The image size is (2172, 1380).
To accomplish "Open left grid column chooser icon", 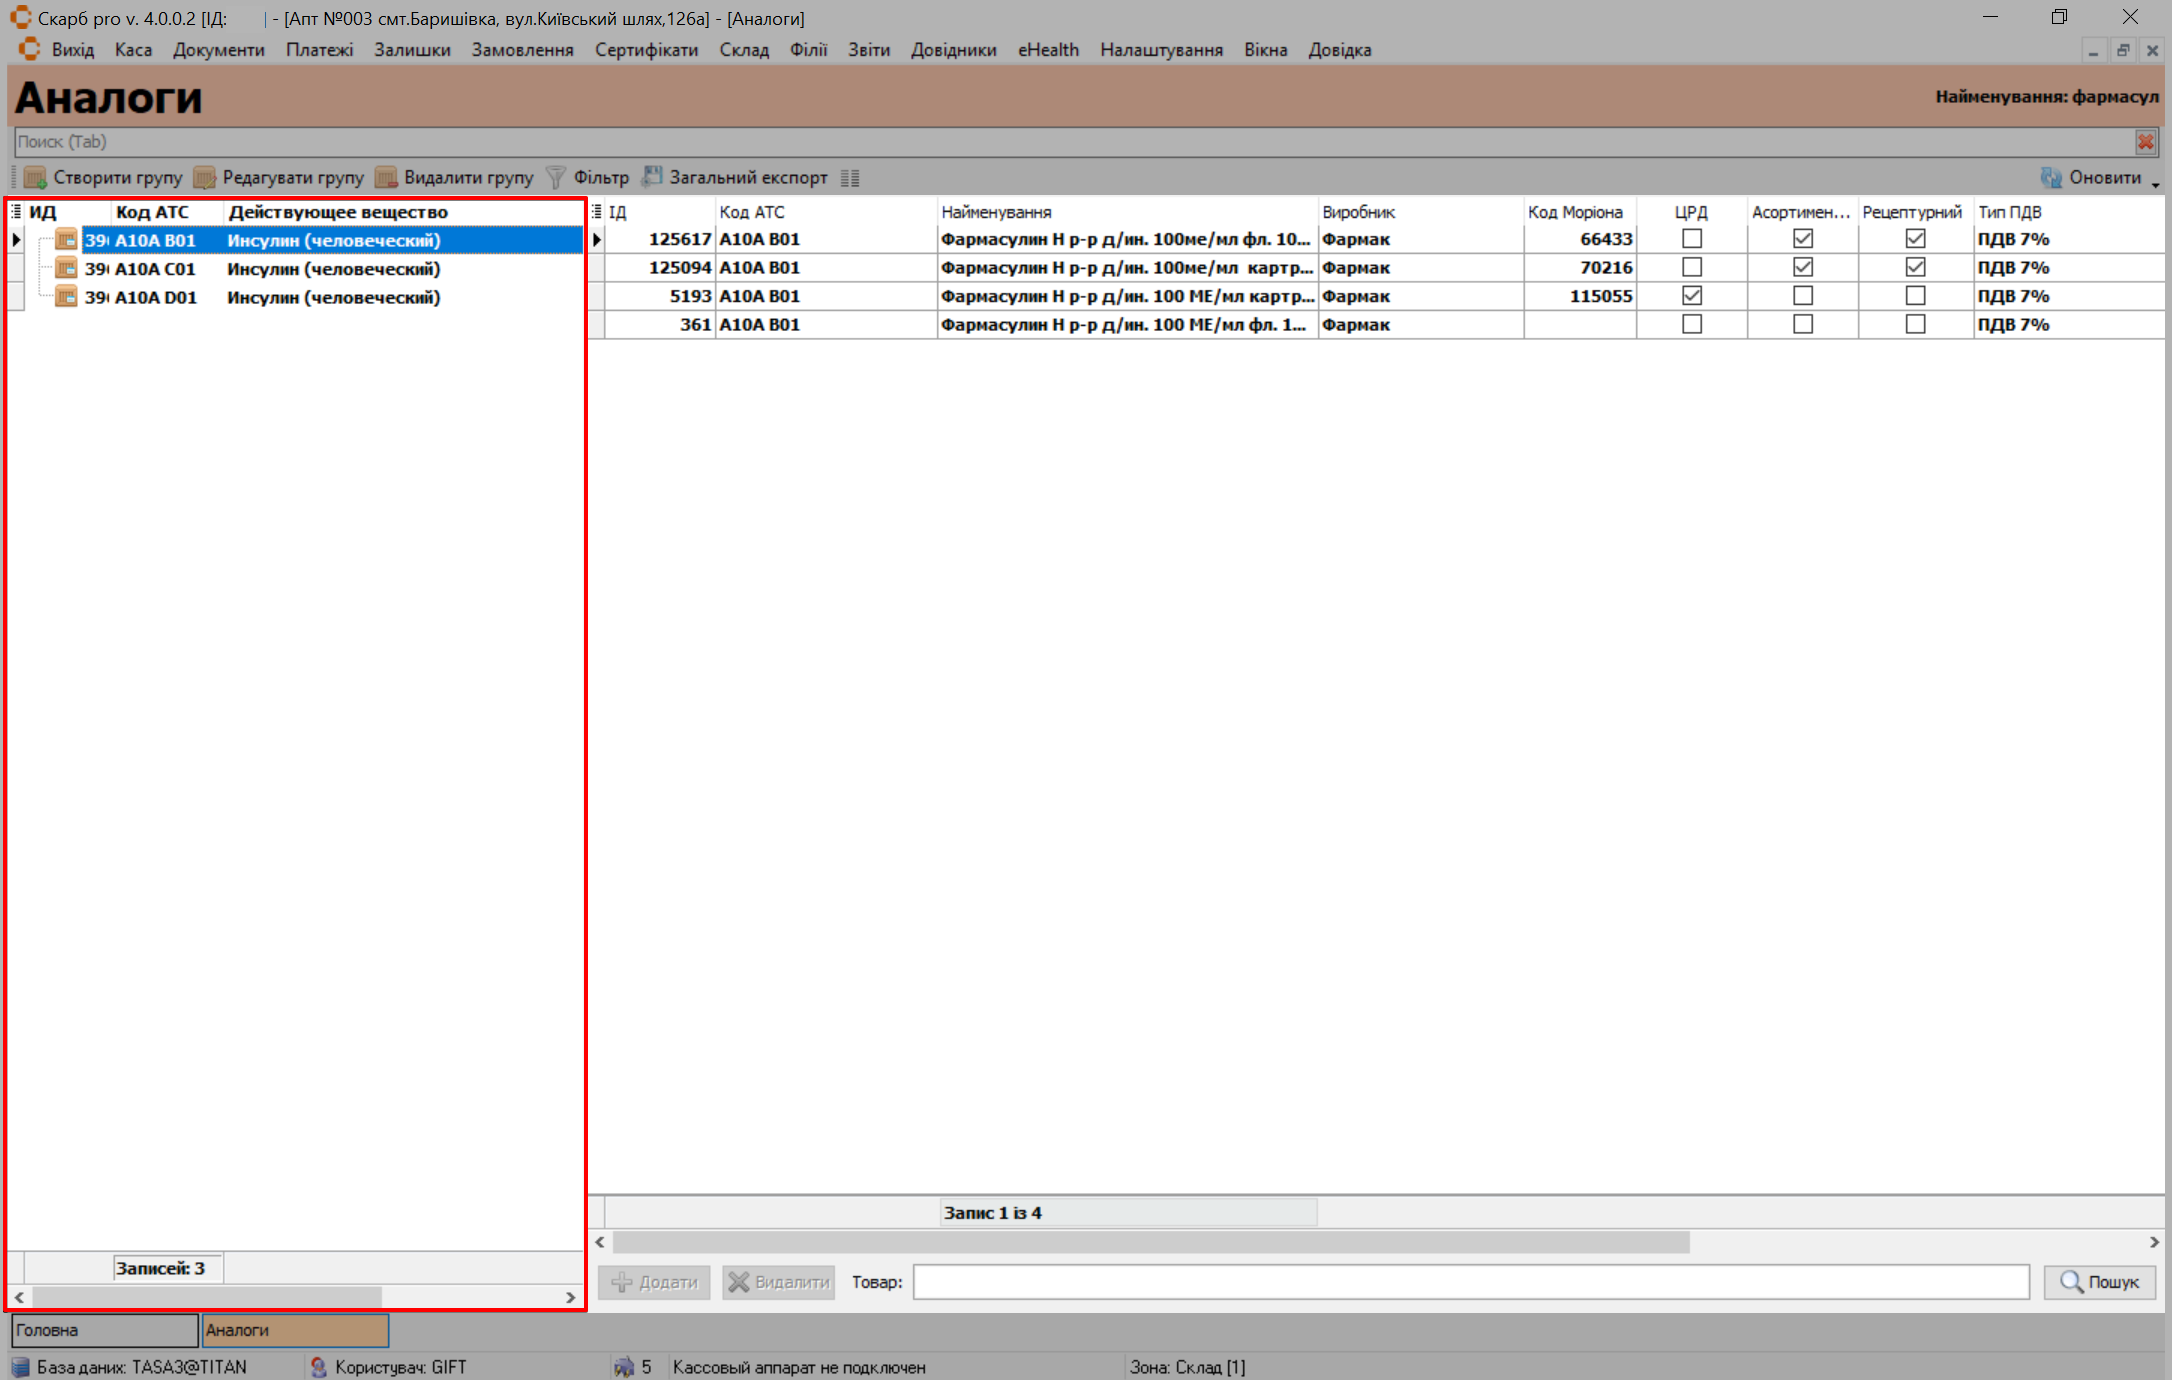I will point(16,212).
